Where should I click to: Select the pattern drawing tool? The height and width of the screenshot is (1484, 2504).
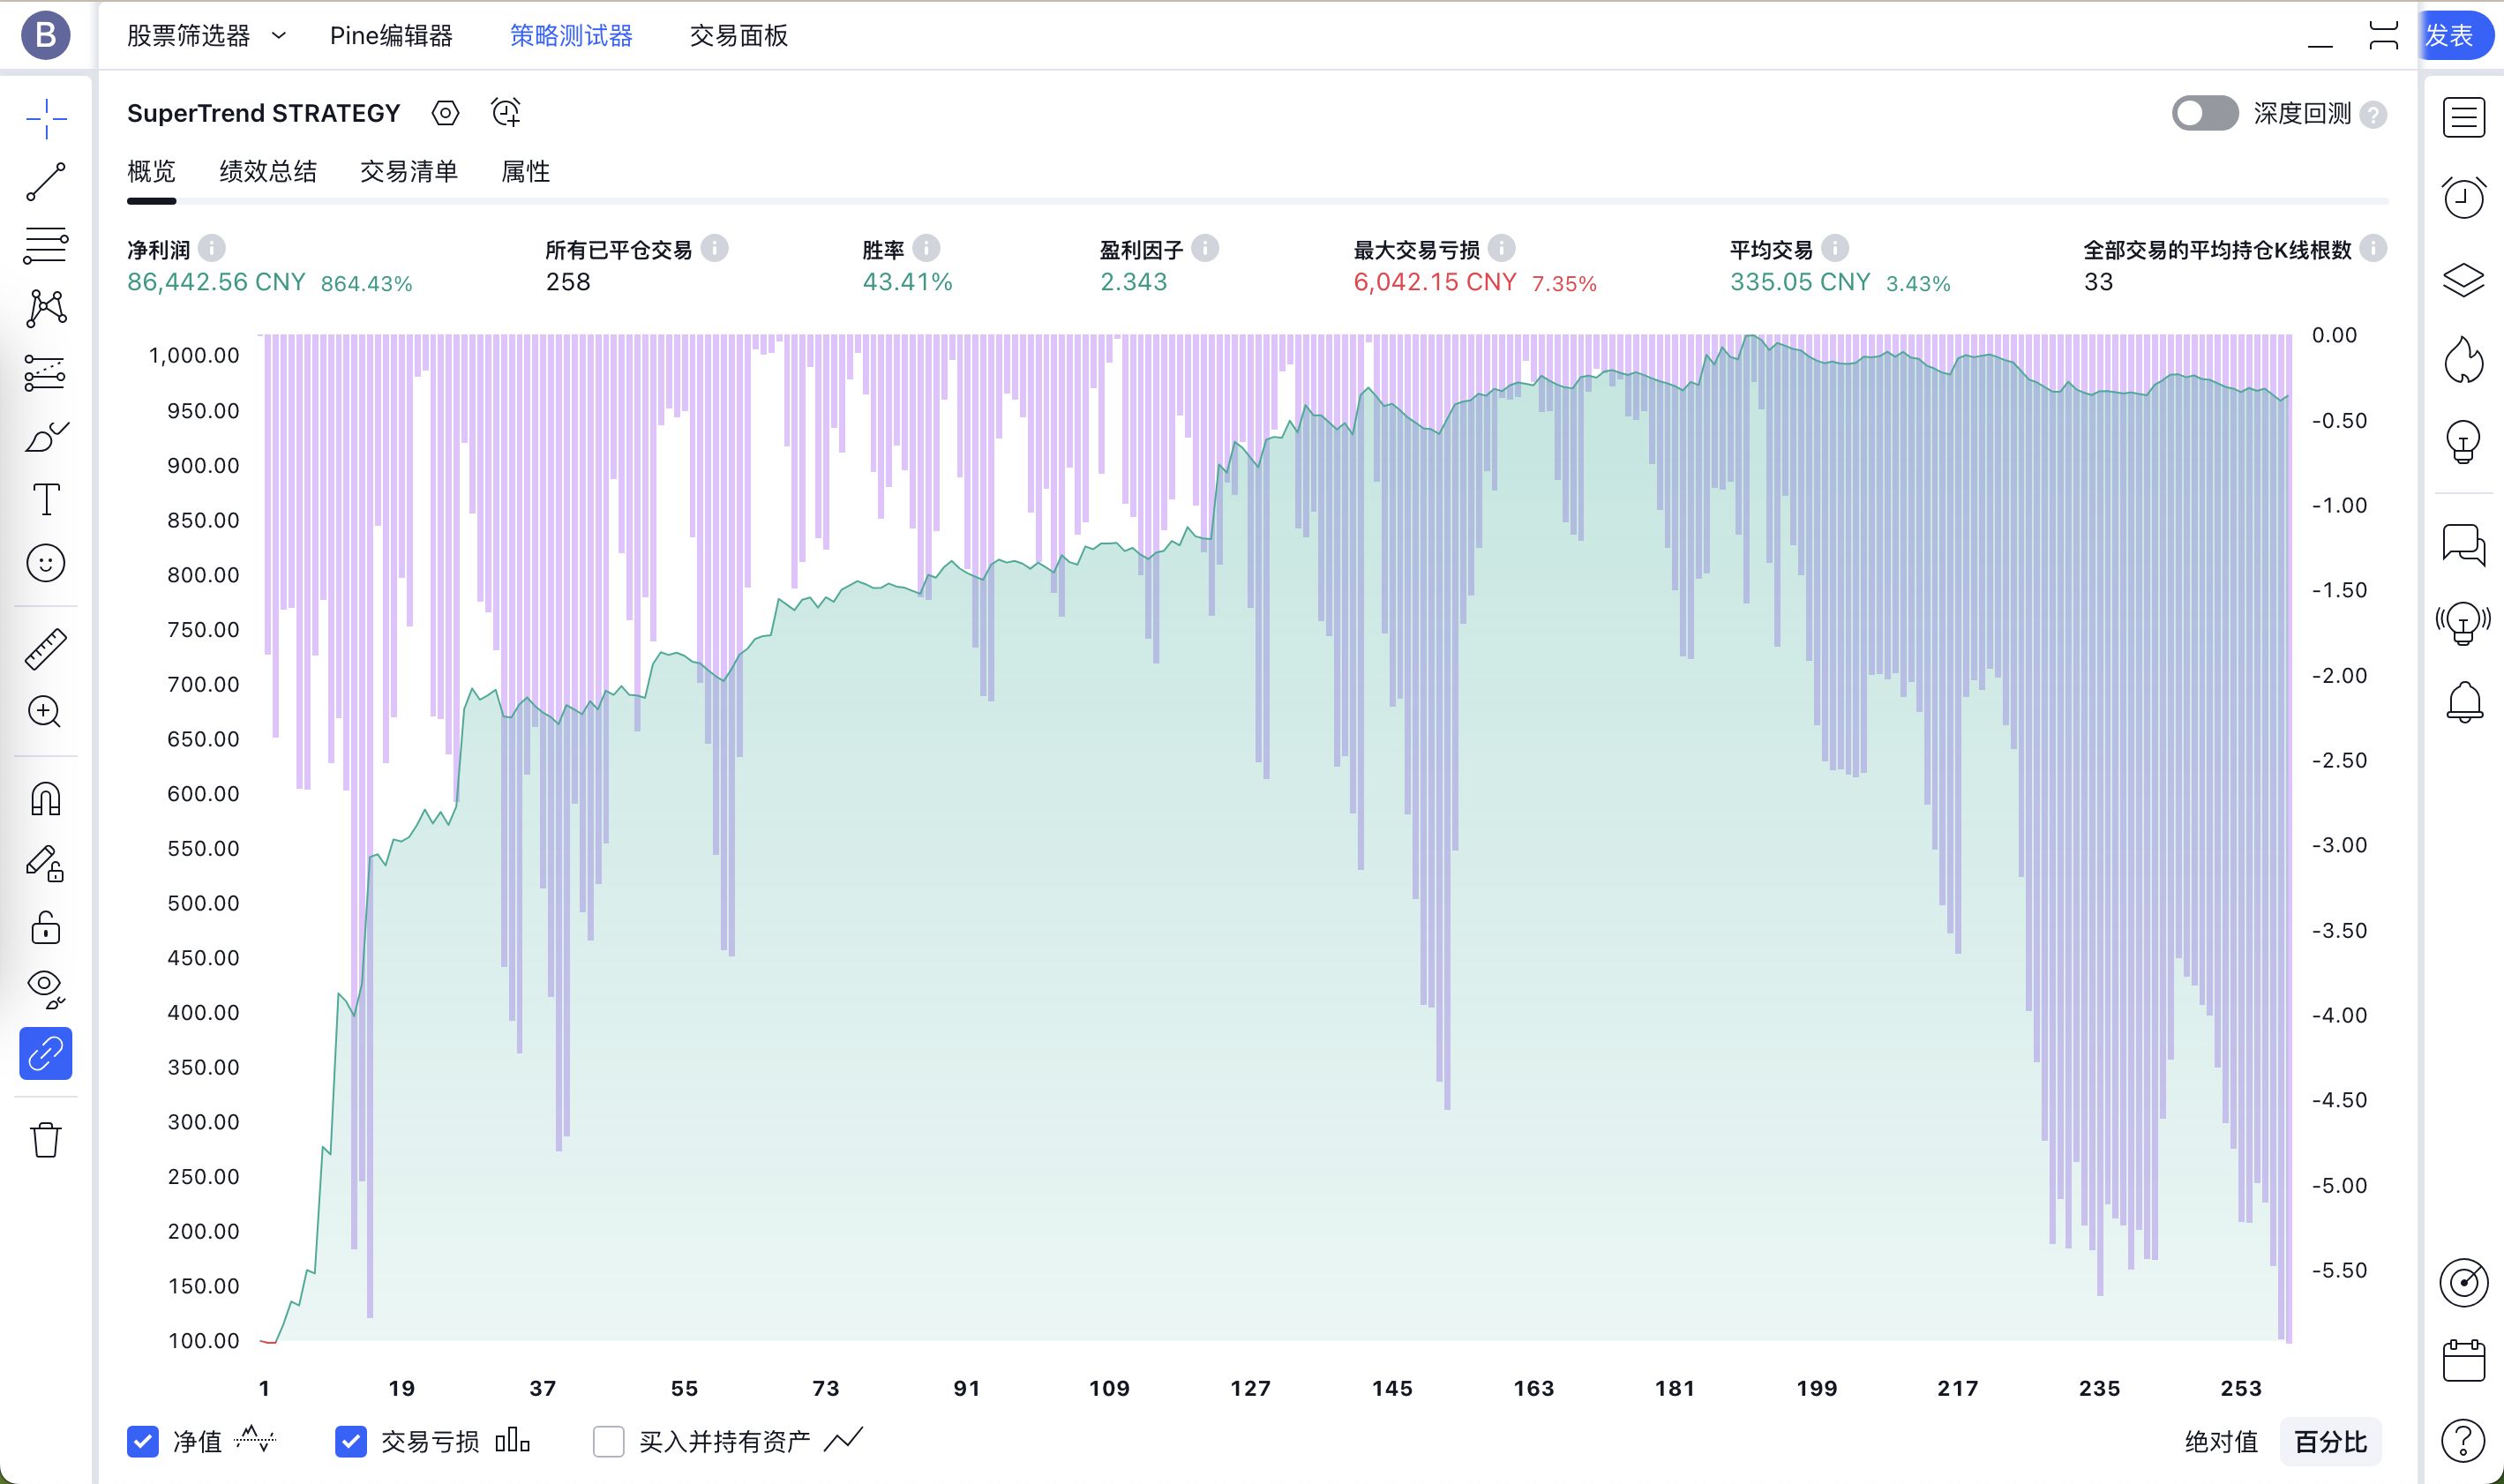pyautogui.click(x=46, y=308)
